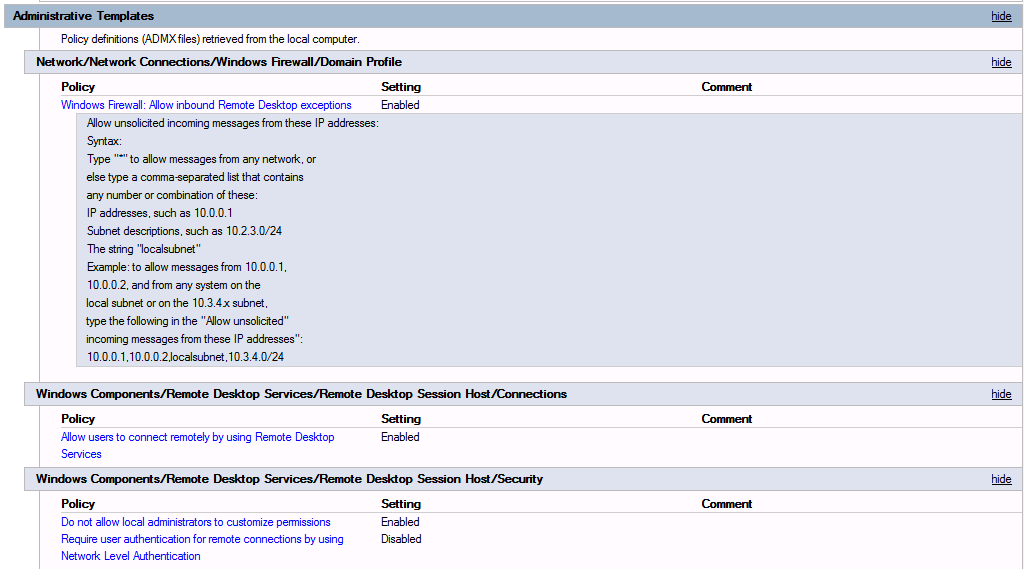Hide the Administrative Templates section
This screenshot has height=569, width=1024.
point(1001,16)
